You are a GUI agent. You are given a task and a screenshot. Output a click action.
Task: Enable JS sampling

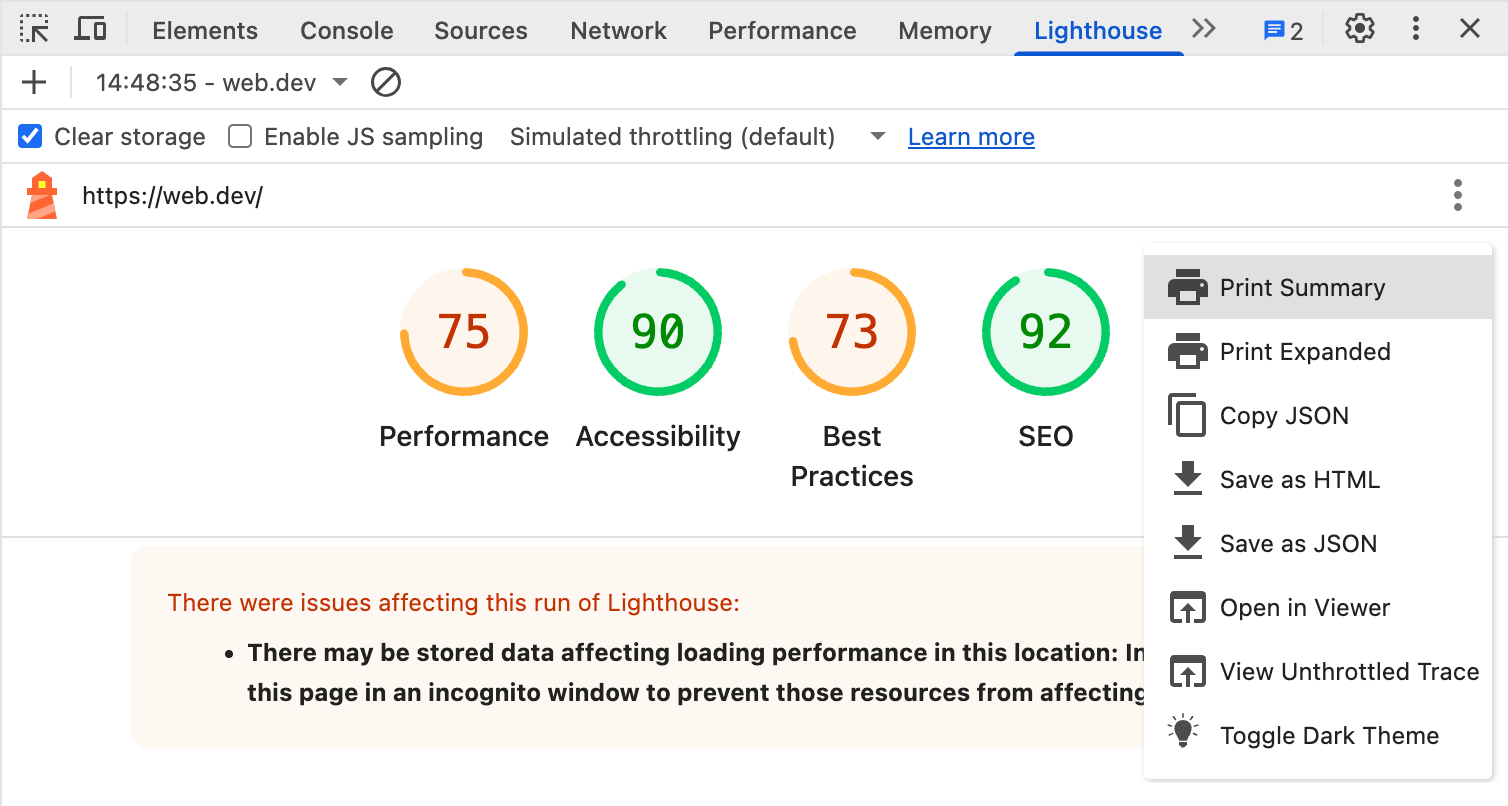(x=239, y=136)
